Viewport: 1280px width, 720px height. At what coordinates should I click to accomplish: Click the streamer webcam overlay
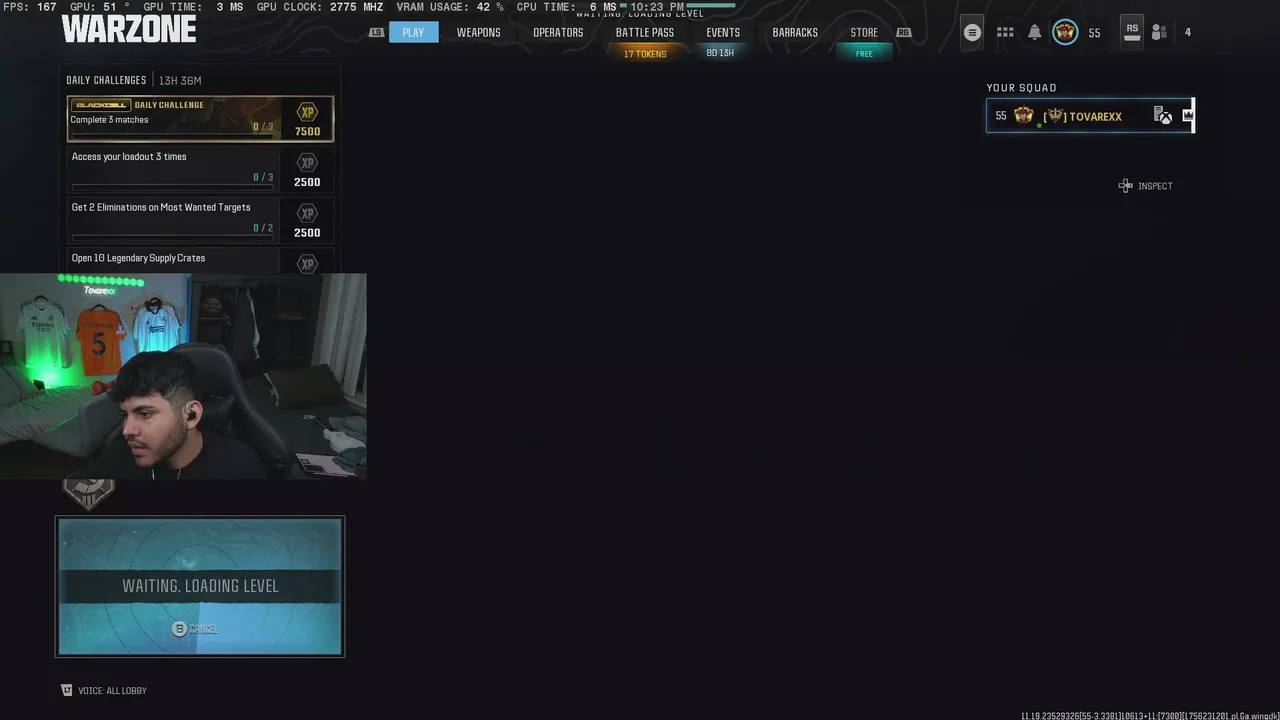click(x=183, y=376)
